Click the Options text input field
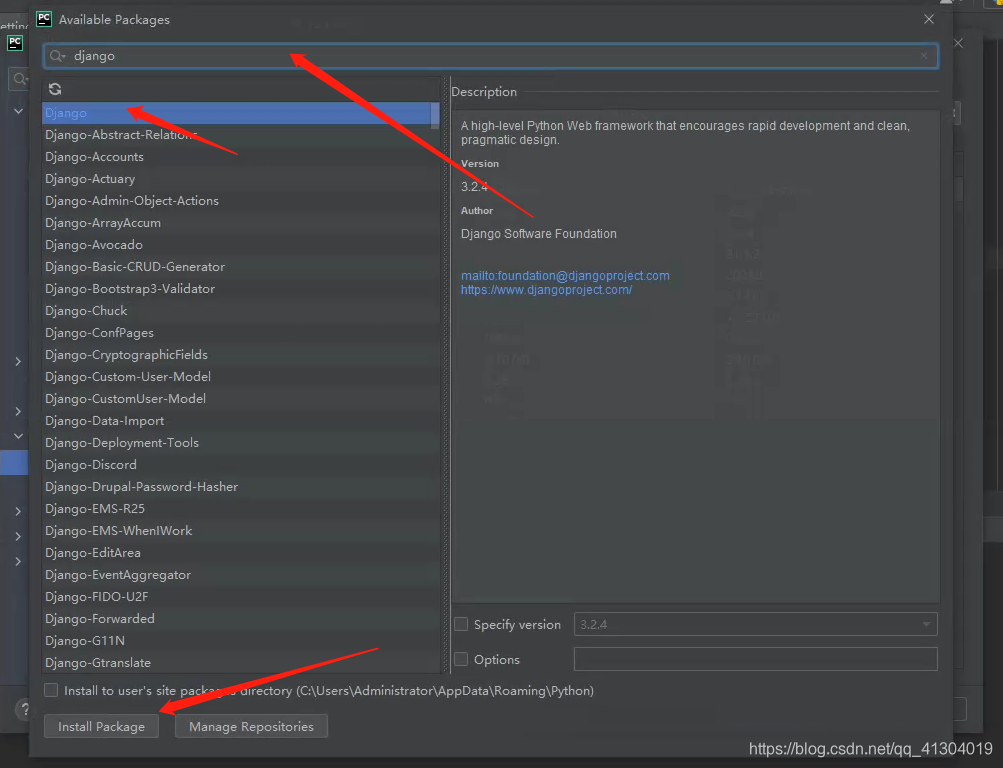The height and width of the screenshot is (768, 1003). pyautogui.click(x=755, y=659)
